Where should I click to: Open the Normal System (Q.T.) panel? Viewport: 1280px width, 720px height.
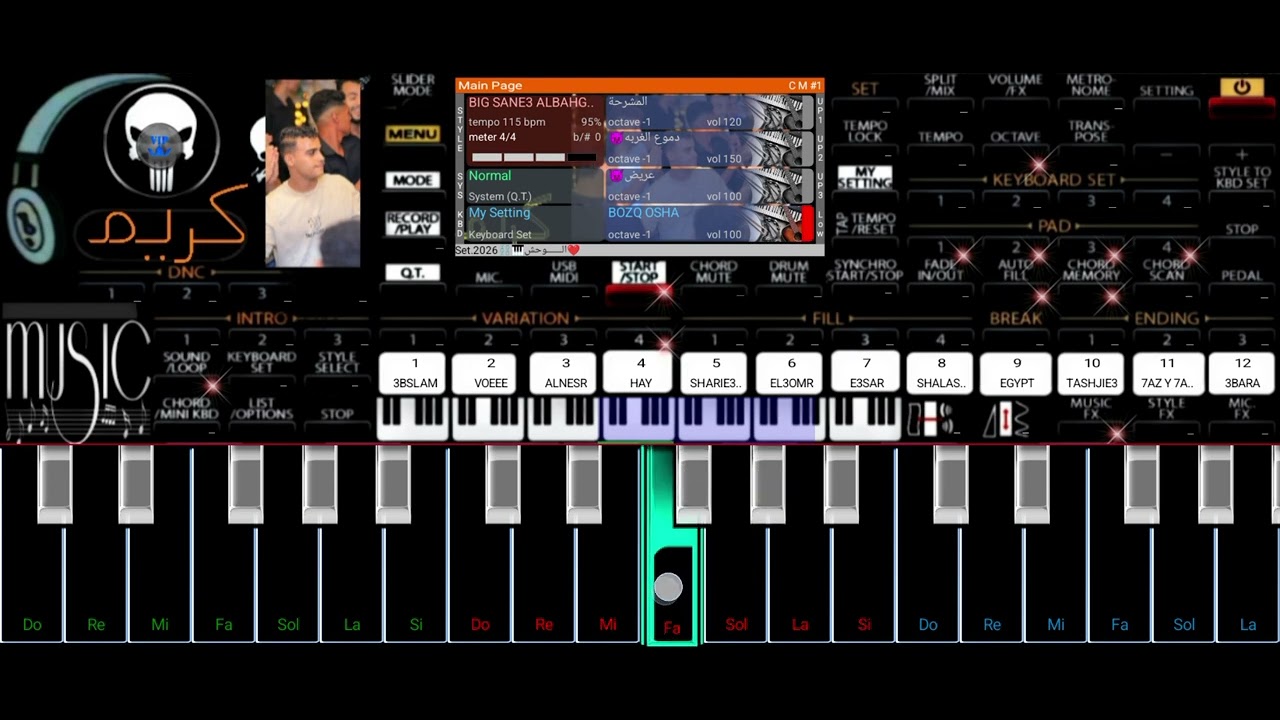tap(534, 186)
